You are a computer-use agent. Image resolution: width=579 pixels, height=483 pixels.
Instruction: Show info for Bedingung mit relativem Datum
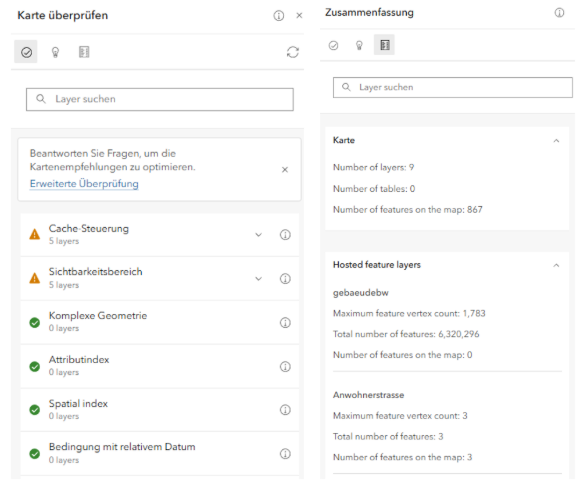[285, 453]
